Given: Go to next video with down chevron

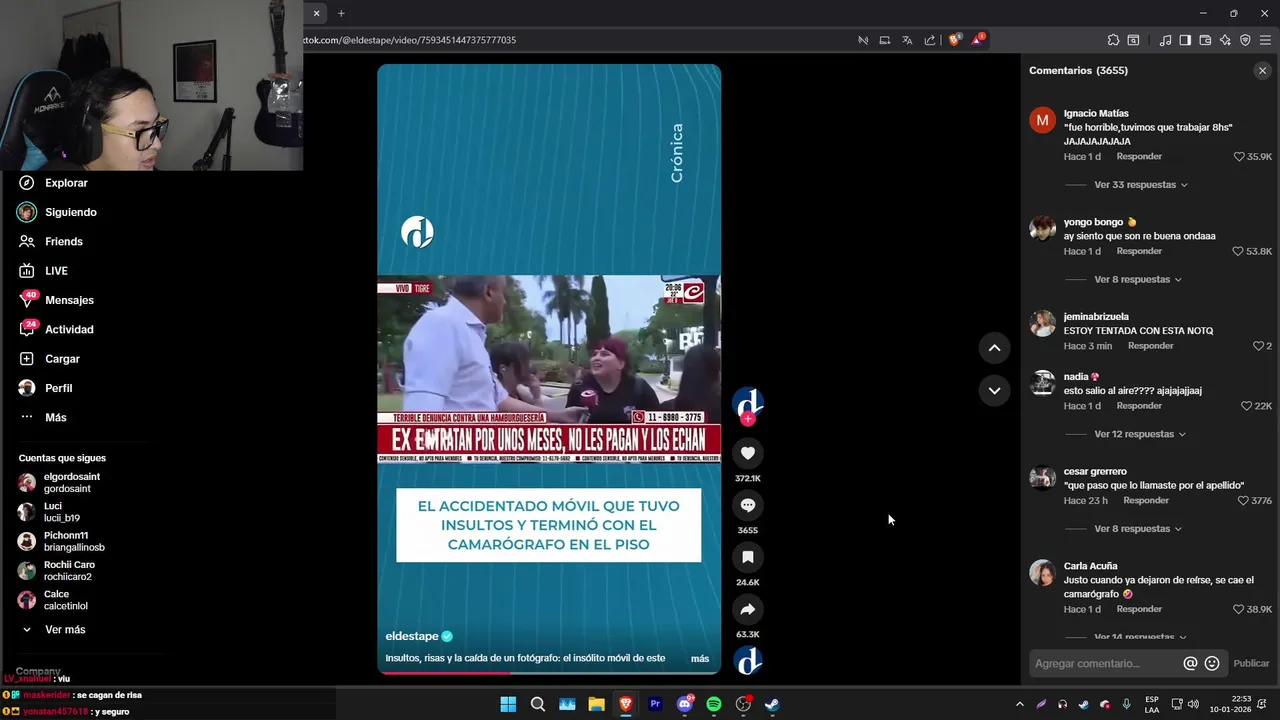Looking at the screenshot, I should 994,390.
